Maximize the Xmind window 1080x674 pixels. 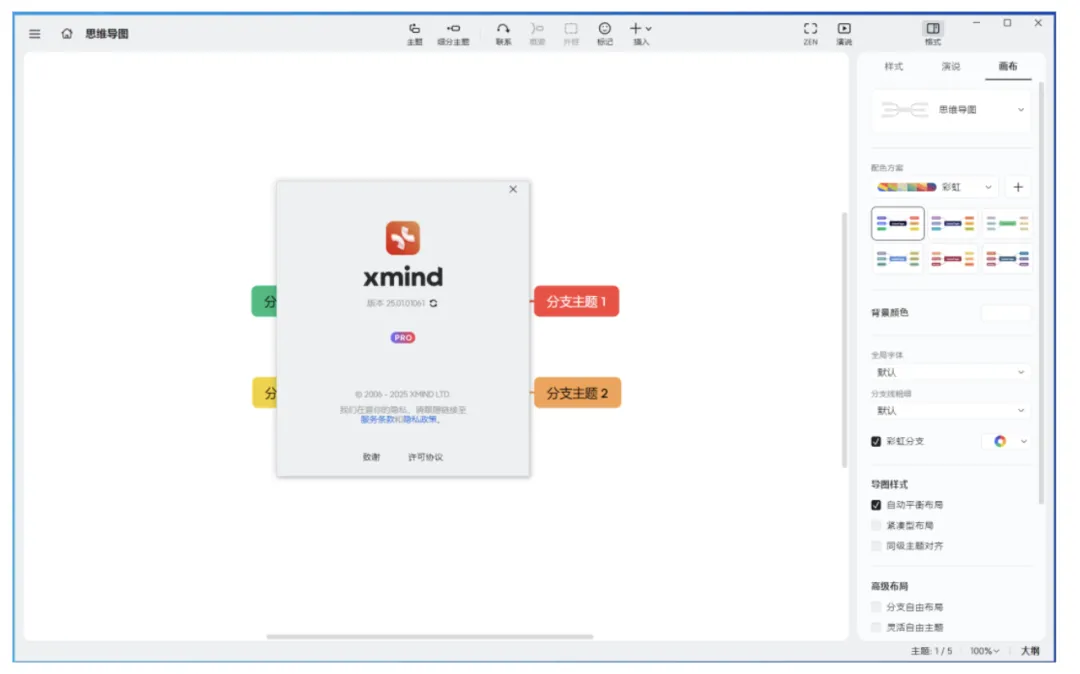pos(1007,23)
